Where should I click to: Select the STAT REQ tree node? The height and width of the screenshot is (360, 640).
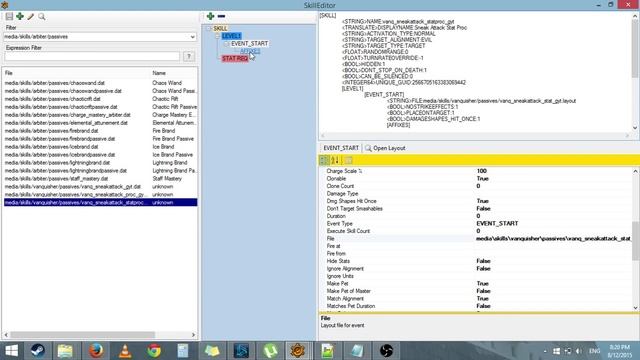click(235, 58)
